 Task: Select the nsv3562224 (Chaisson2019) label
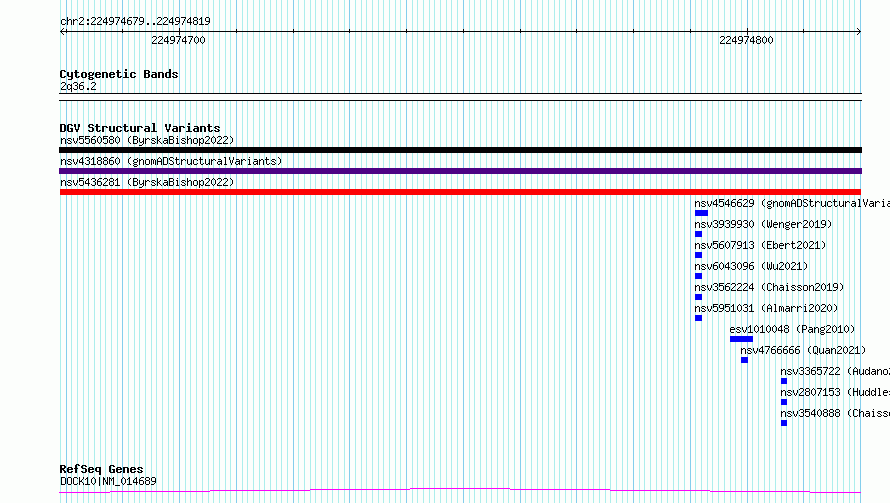point(769,287)
